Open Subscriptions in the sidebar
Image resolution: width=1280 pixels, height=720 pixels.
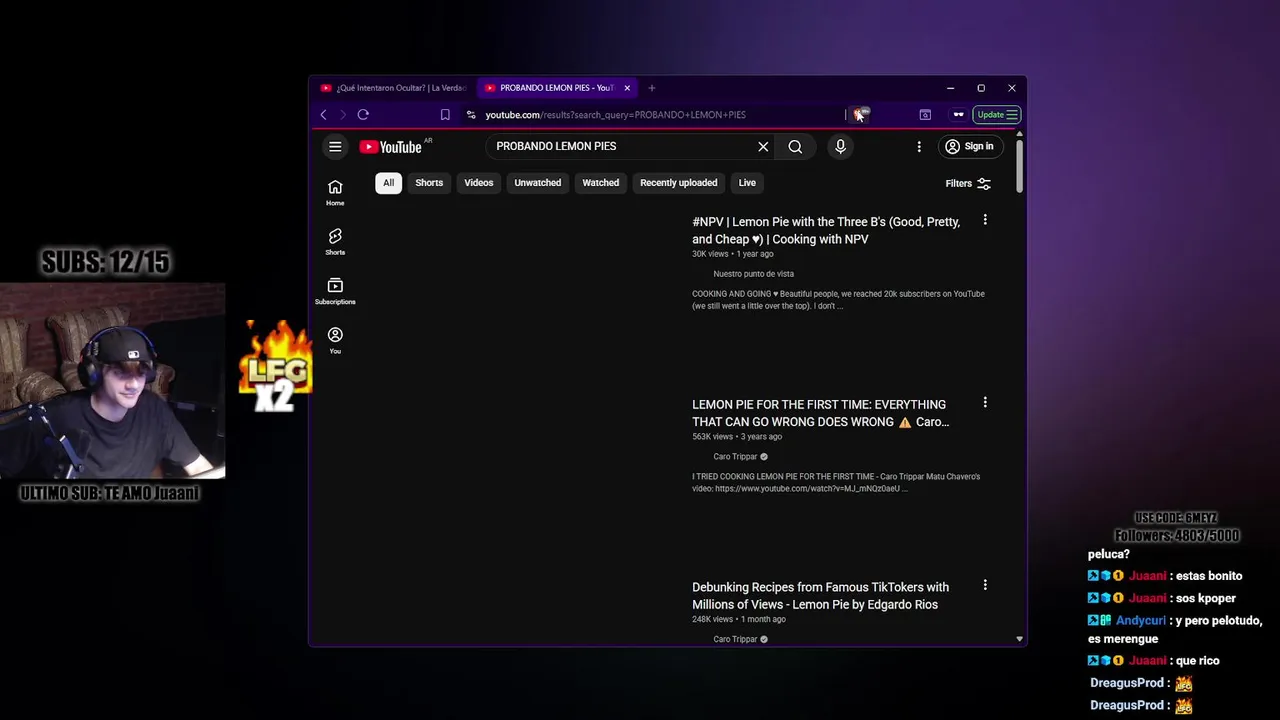coord(335,291)
